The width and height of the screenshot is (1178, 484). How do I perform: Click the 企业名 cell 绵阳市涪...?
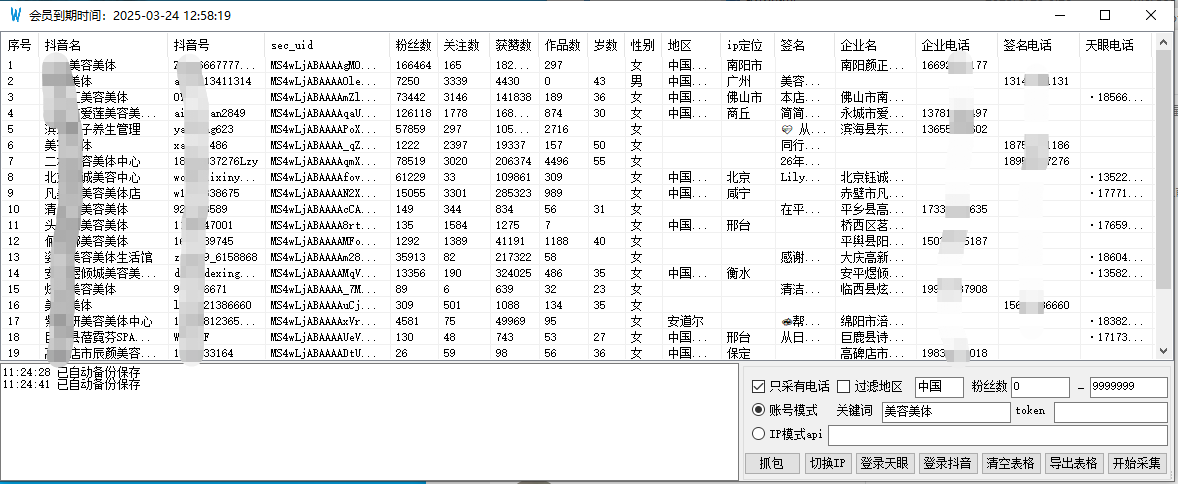click(x=875, y=321)
